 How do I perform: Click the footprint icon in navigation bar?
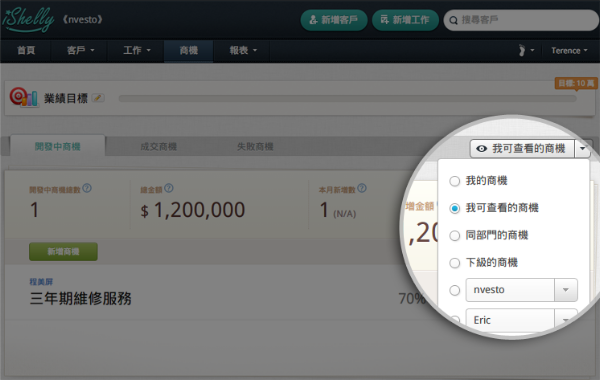click(521, 50)
